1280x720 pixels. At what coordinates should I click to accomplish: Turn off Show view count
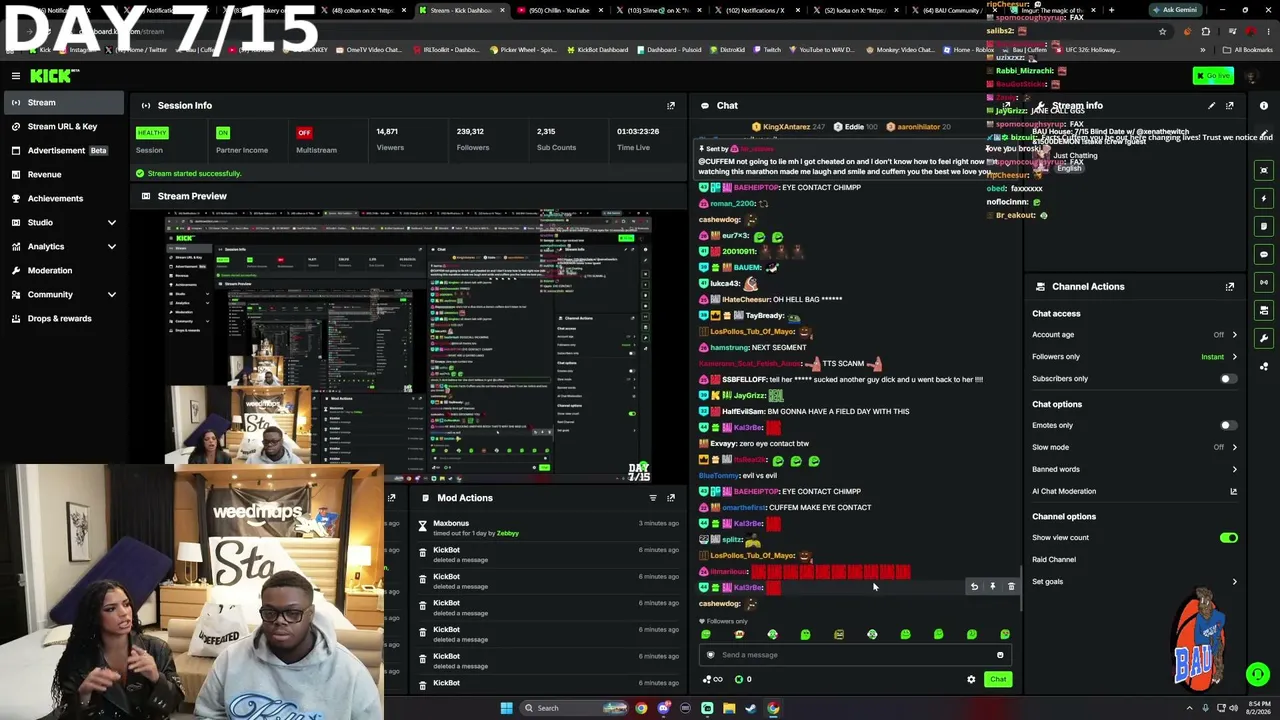tap(1228, 538)
